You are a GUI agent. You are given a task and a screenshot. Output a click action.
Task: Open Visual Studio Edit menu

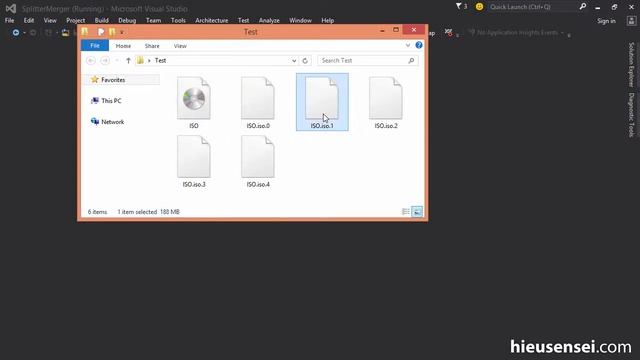click(29, 20)
